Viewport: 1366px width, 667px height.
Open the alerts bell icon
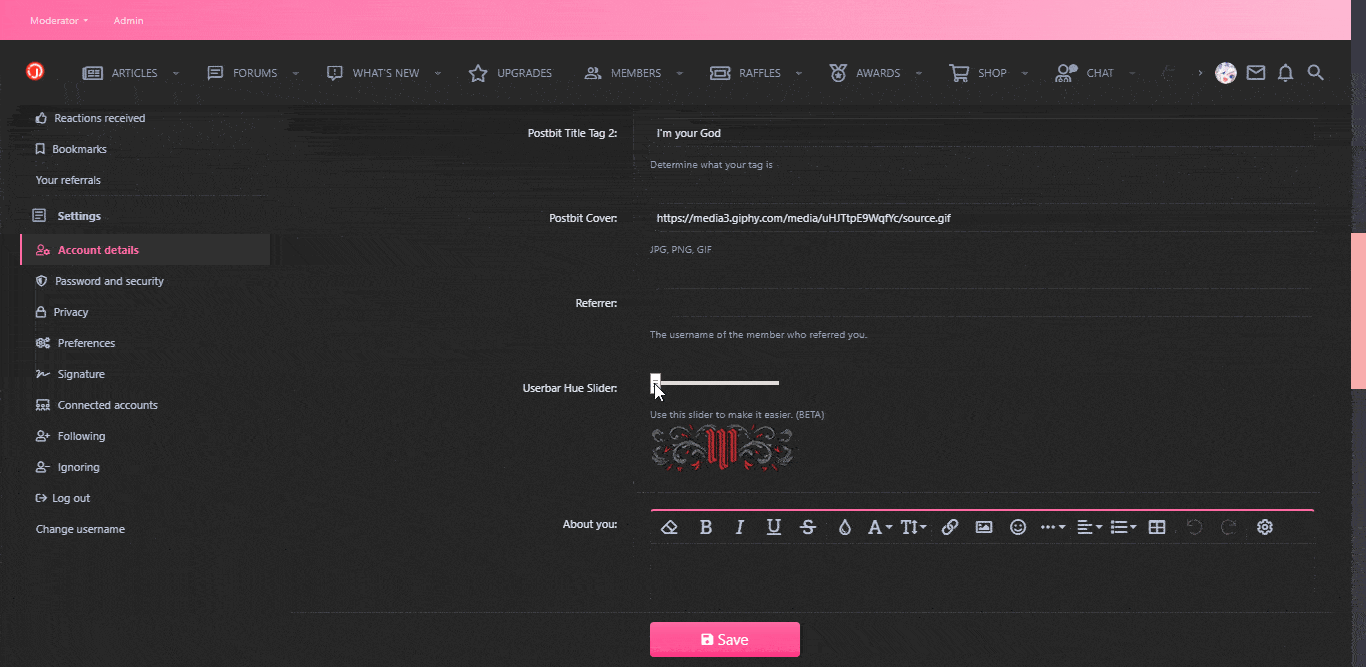pos(1286,73)
